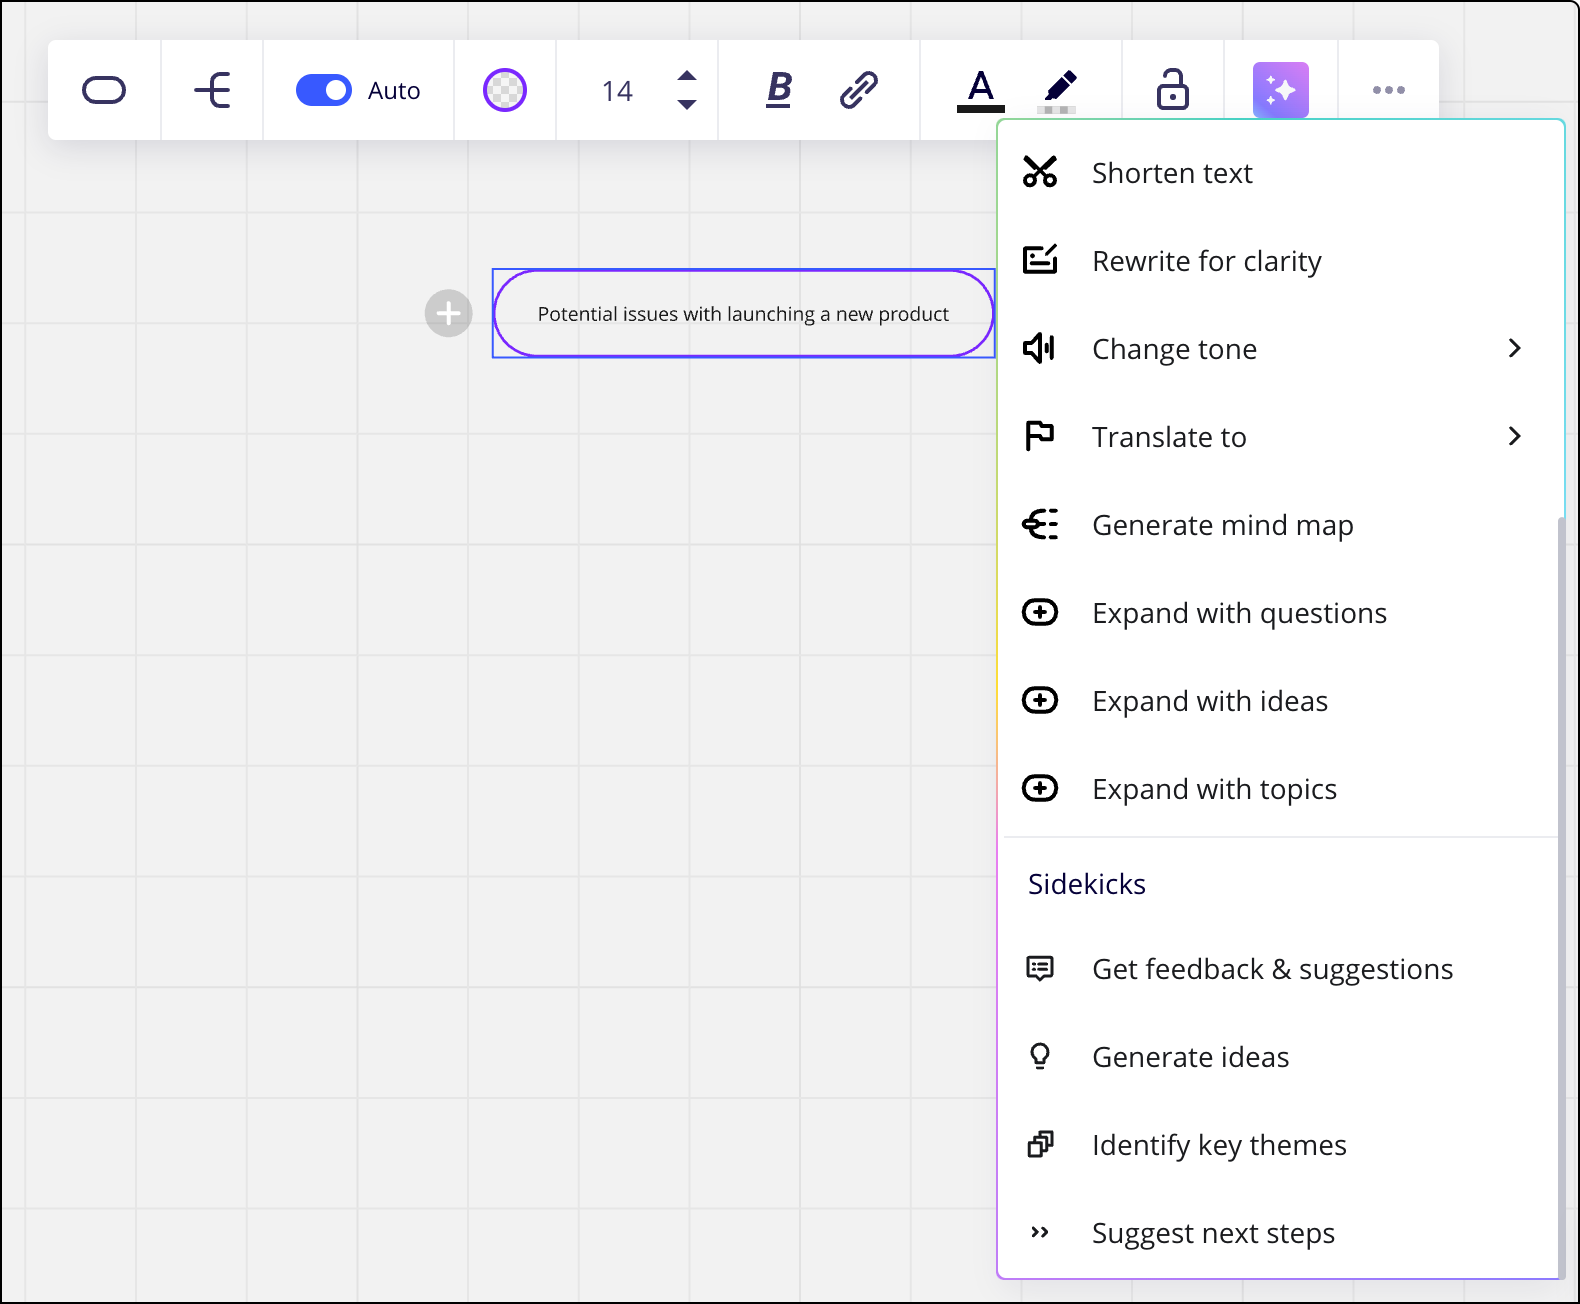Click the Sidekicks section heading
This screenshot has height=1304, width=1580.
1087,884
